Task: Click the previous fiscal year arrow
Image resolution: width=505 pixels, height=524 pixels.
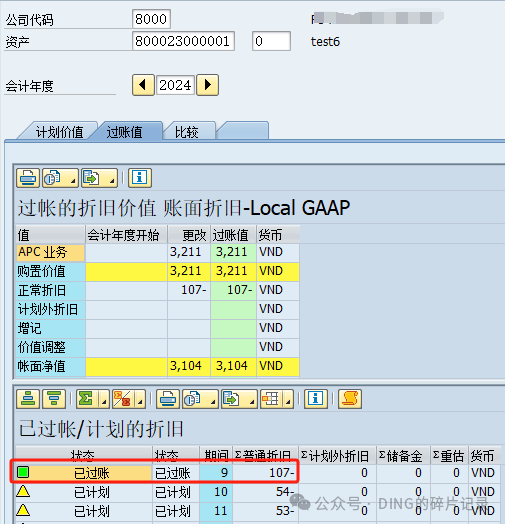Action: click(x=143, y=85)
